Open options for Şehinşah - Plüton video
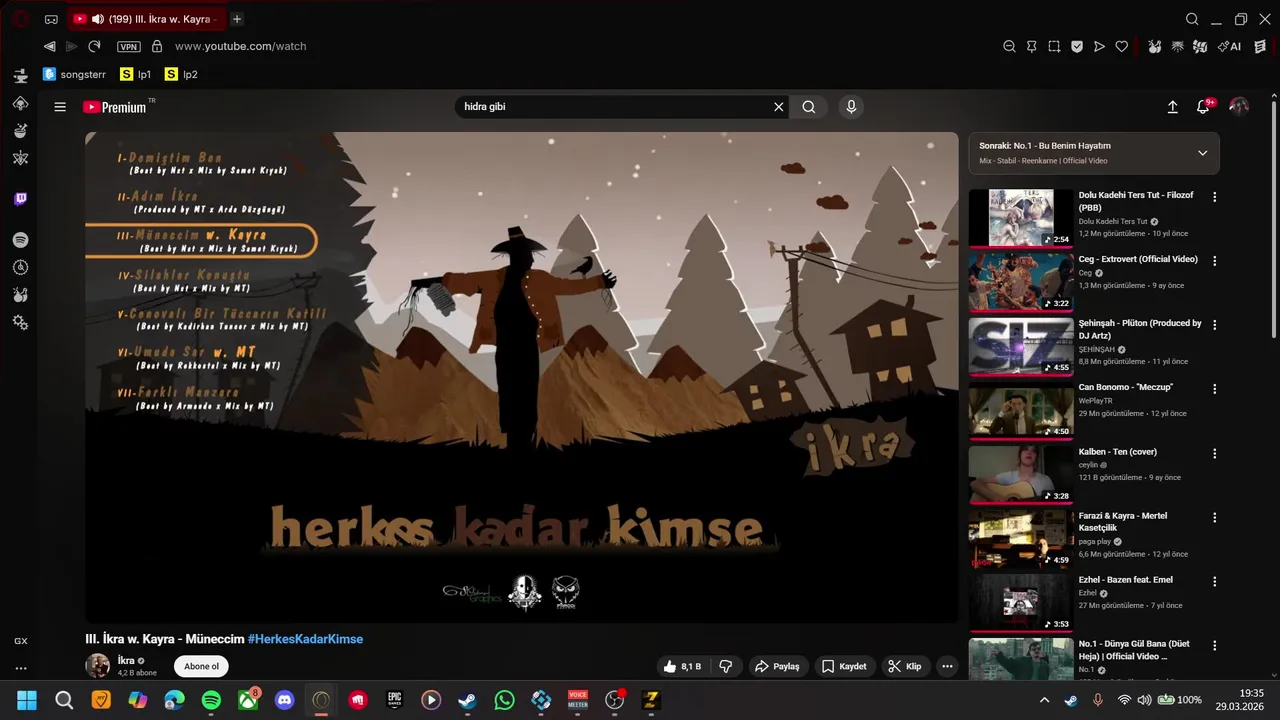1280x720 pixels. [x=1215, y=325]
